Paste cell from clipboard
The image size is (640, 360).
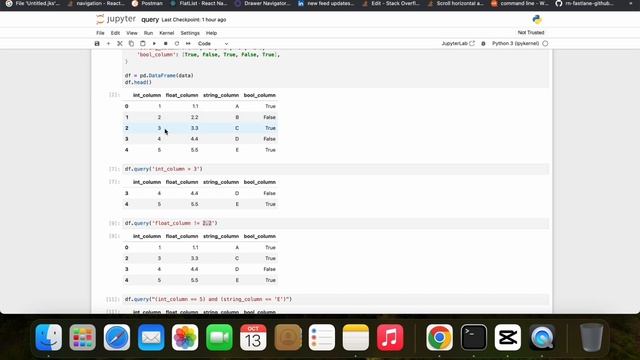tap(142, 44)
